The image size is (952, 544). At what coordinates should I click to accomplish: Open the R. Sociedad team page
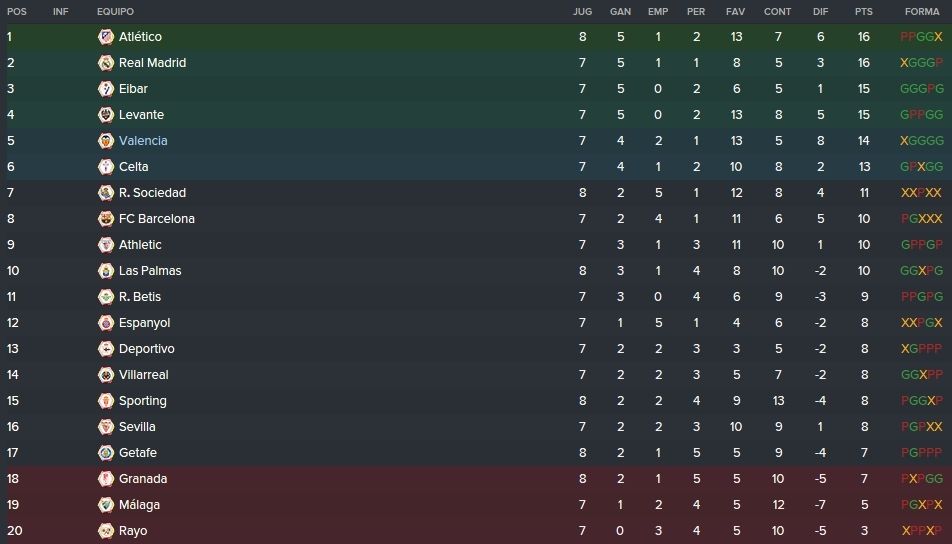click(x=152, y=193)
